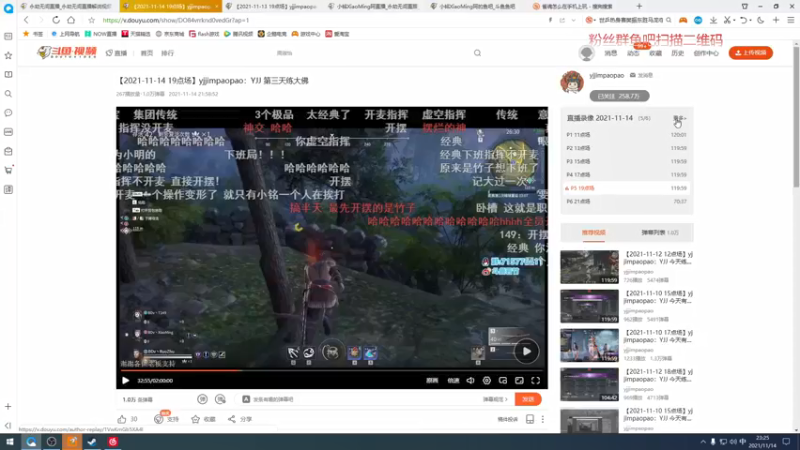
Task: Toggle web fullscreen in the player
Action: 519,380
